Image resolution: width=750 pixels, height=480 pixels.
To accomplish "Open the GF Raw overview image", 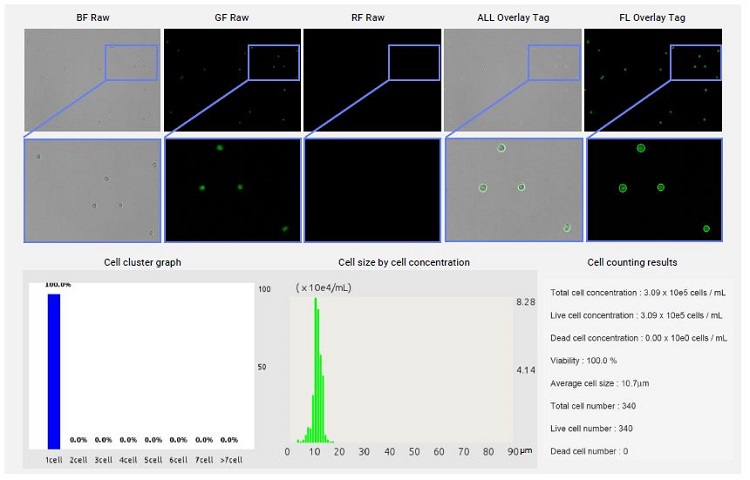I will pyautogui.click(x=232, y=80).
